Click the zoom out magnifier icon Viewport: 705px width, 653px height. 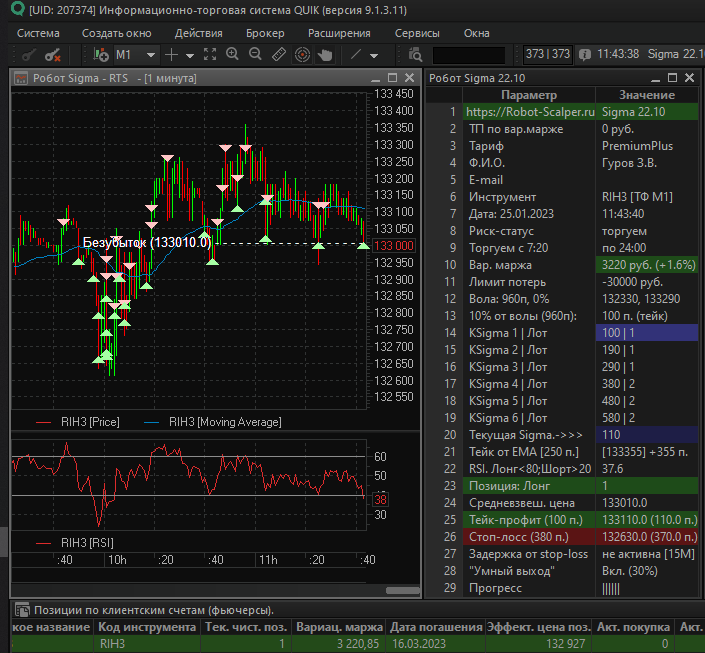[255, 54]
